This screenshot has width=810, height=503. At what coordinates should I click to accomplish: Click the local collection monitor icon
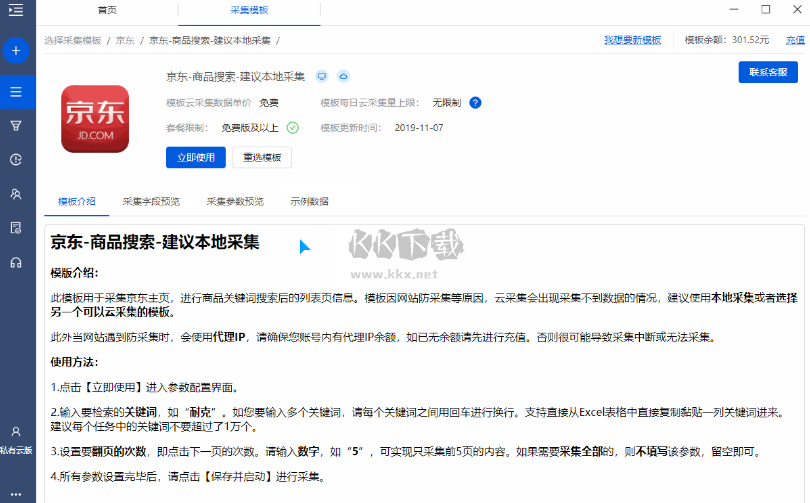tap(322, 76)
